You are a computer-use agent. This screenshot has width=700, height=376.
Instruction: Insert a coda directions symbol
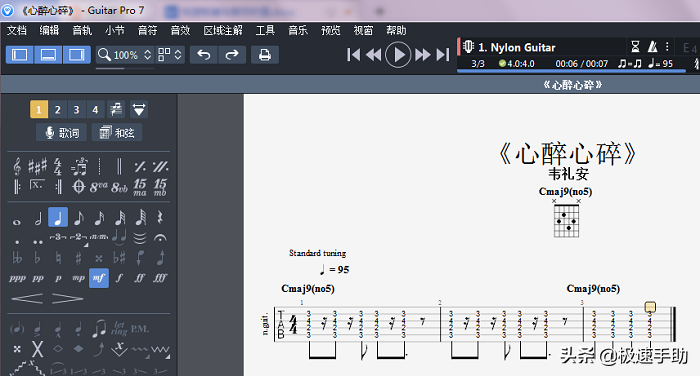79,187
